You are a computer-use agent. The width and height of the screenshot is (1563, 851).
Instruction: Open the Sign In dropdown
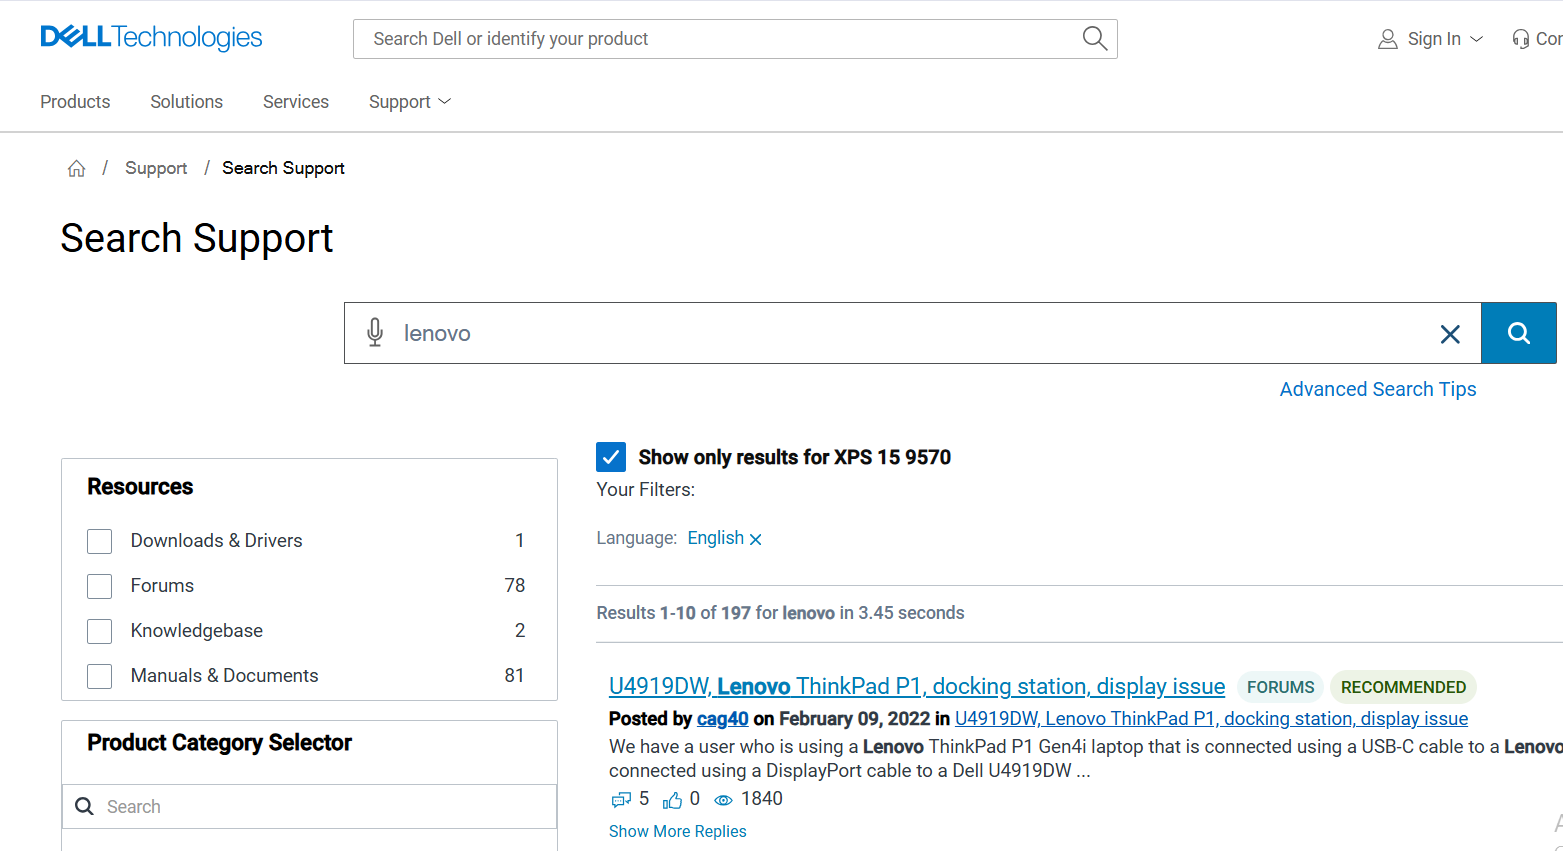(x=1431, y=39)
